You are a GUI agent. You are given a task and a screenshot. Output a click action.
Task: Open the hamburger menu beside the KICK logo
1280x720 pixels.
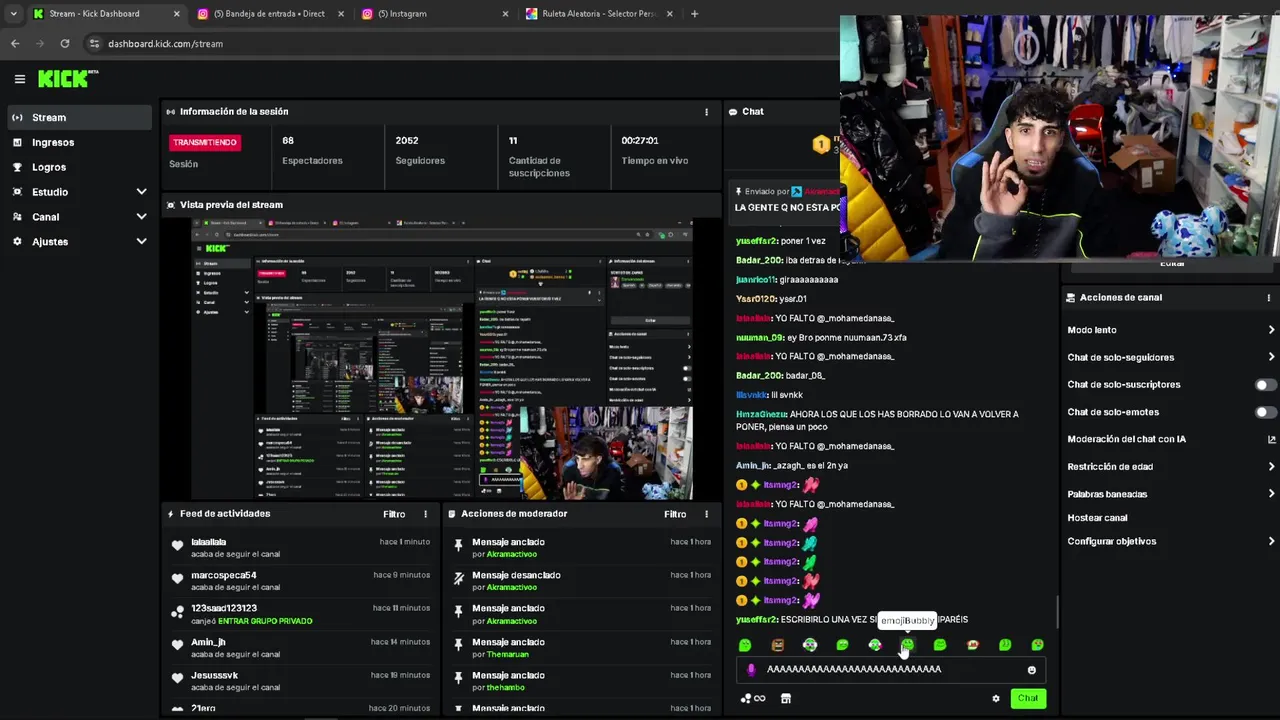click(x=19, y=79)
